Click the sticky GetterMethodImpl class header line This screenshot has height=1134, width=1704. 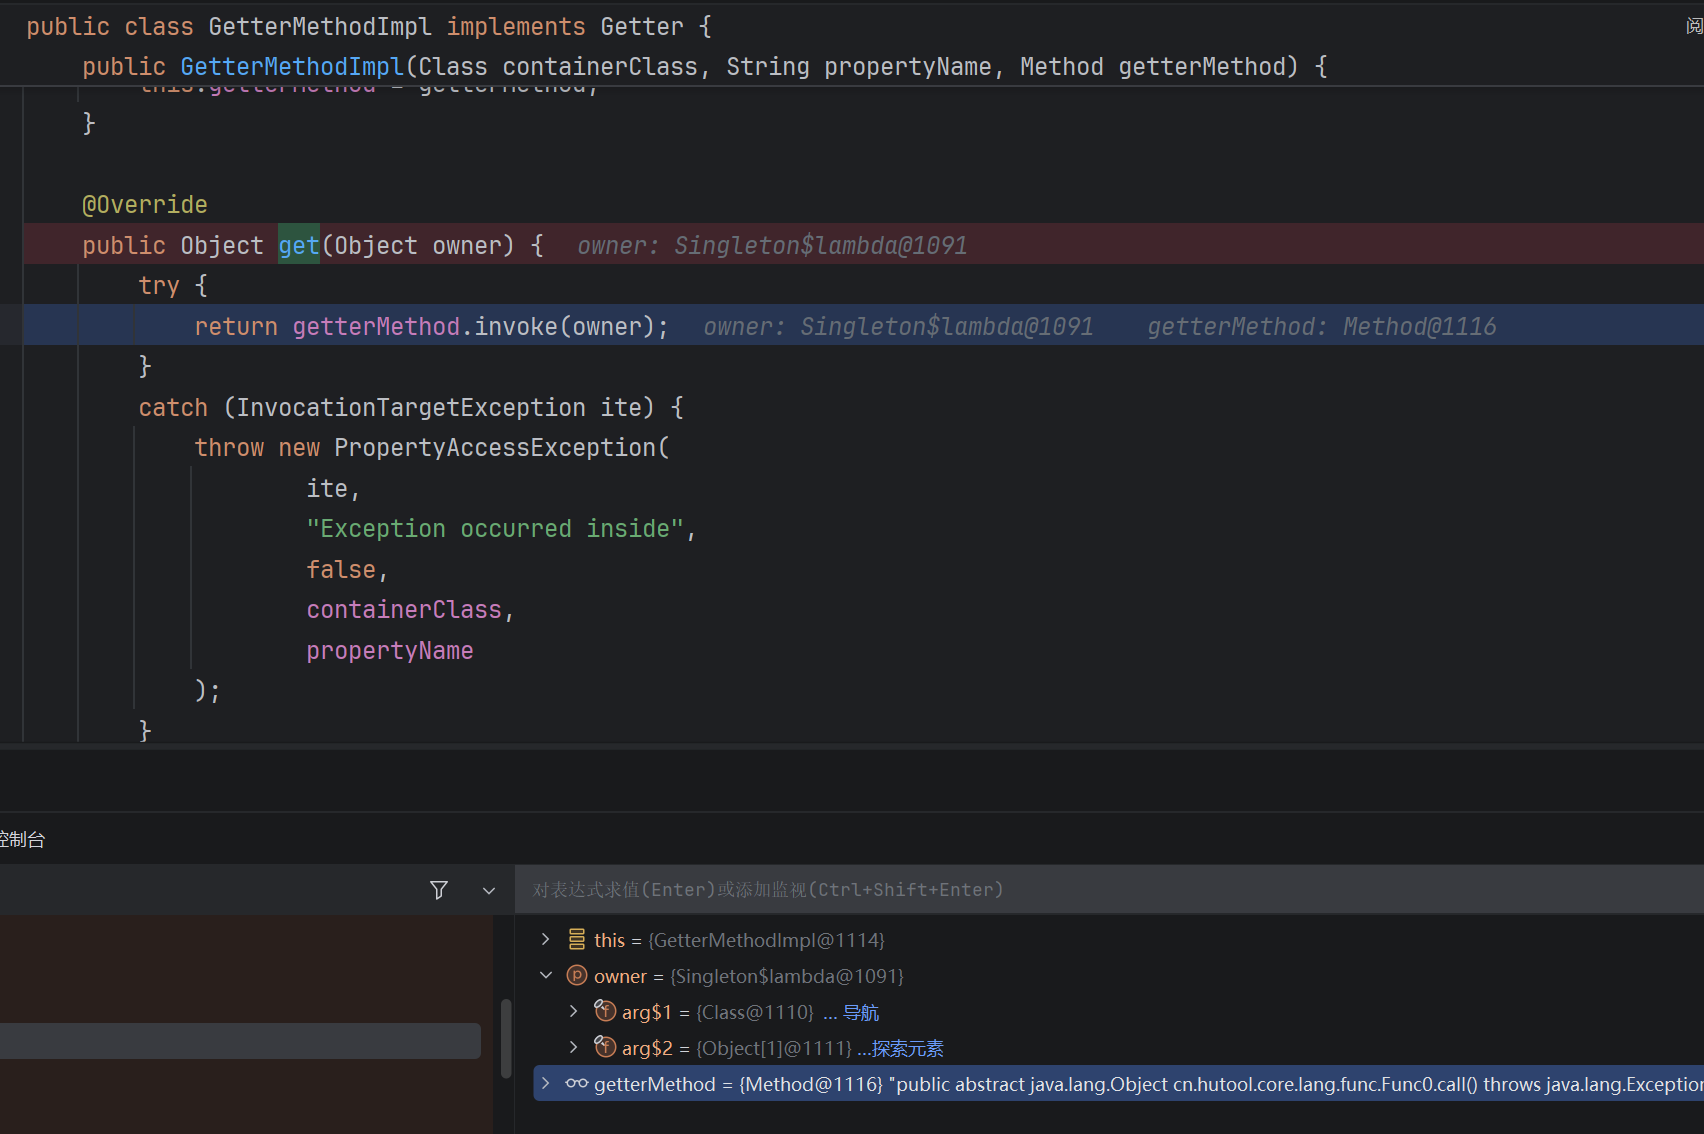pos(368,26)
